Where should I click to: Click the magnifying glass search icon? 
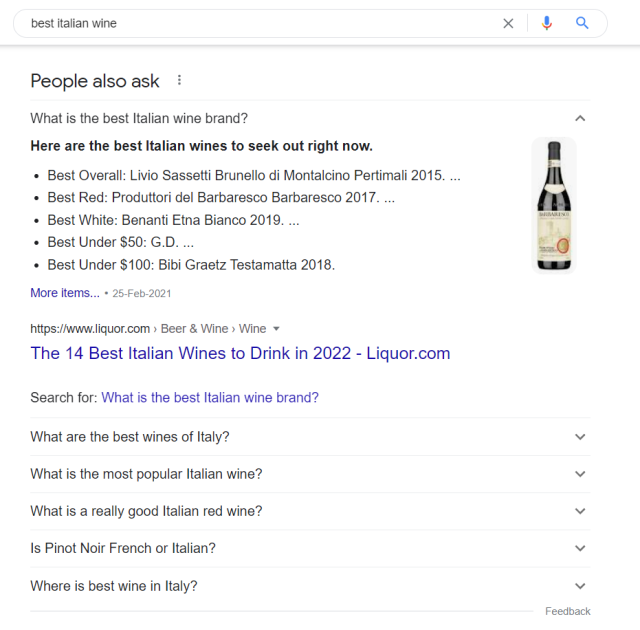(582, 23)
